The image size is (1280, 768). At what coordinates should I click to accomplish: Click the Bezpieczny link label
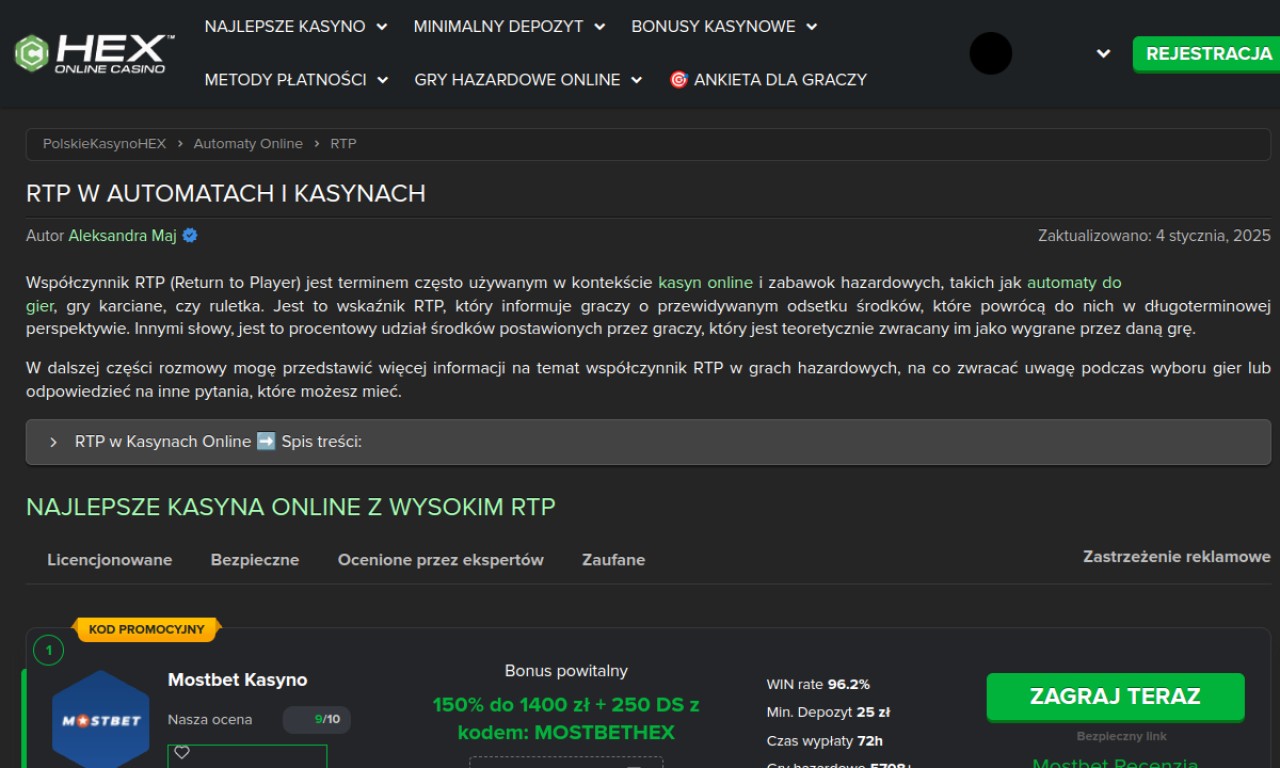click(x=1121, y=736)
